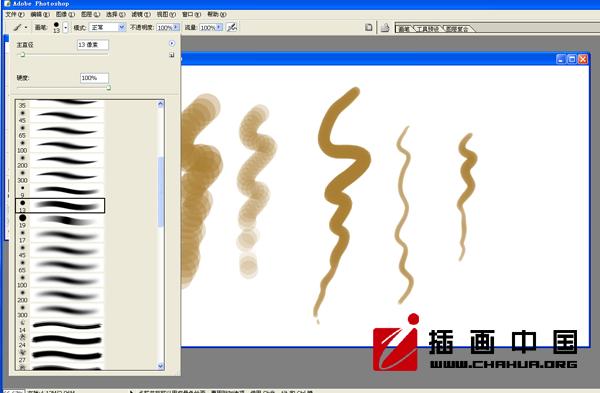Viewport: 600px width, 393px height.
Task: Click the brush list scroll down arrow
Action: pyautogui.click(x=161, y=366)
